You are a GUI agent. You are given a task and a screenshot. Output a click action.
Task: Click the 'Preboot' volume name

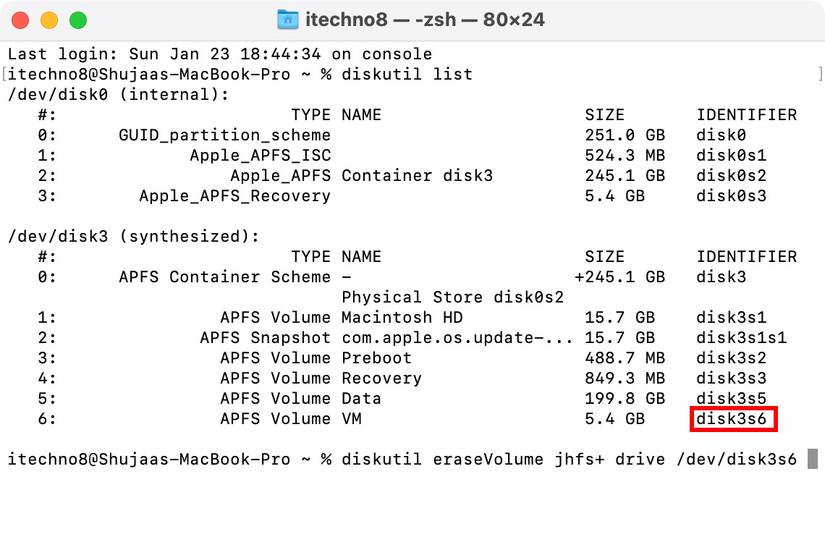click(x=376, y=358)
